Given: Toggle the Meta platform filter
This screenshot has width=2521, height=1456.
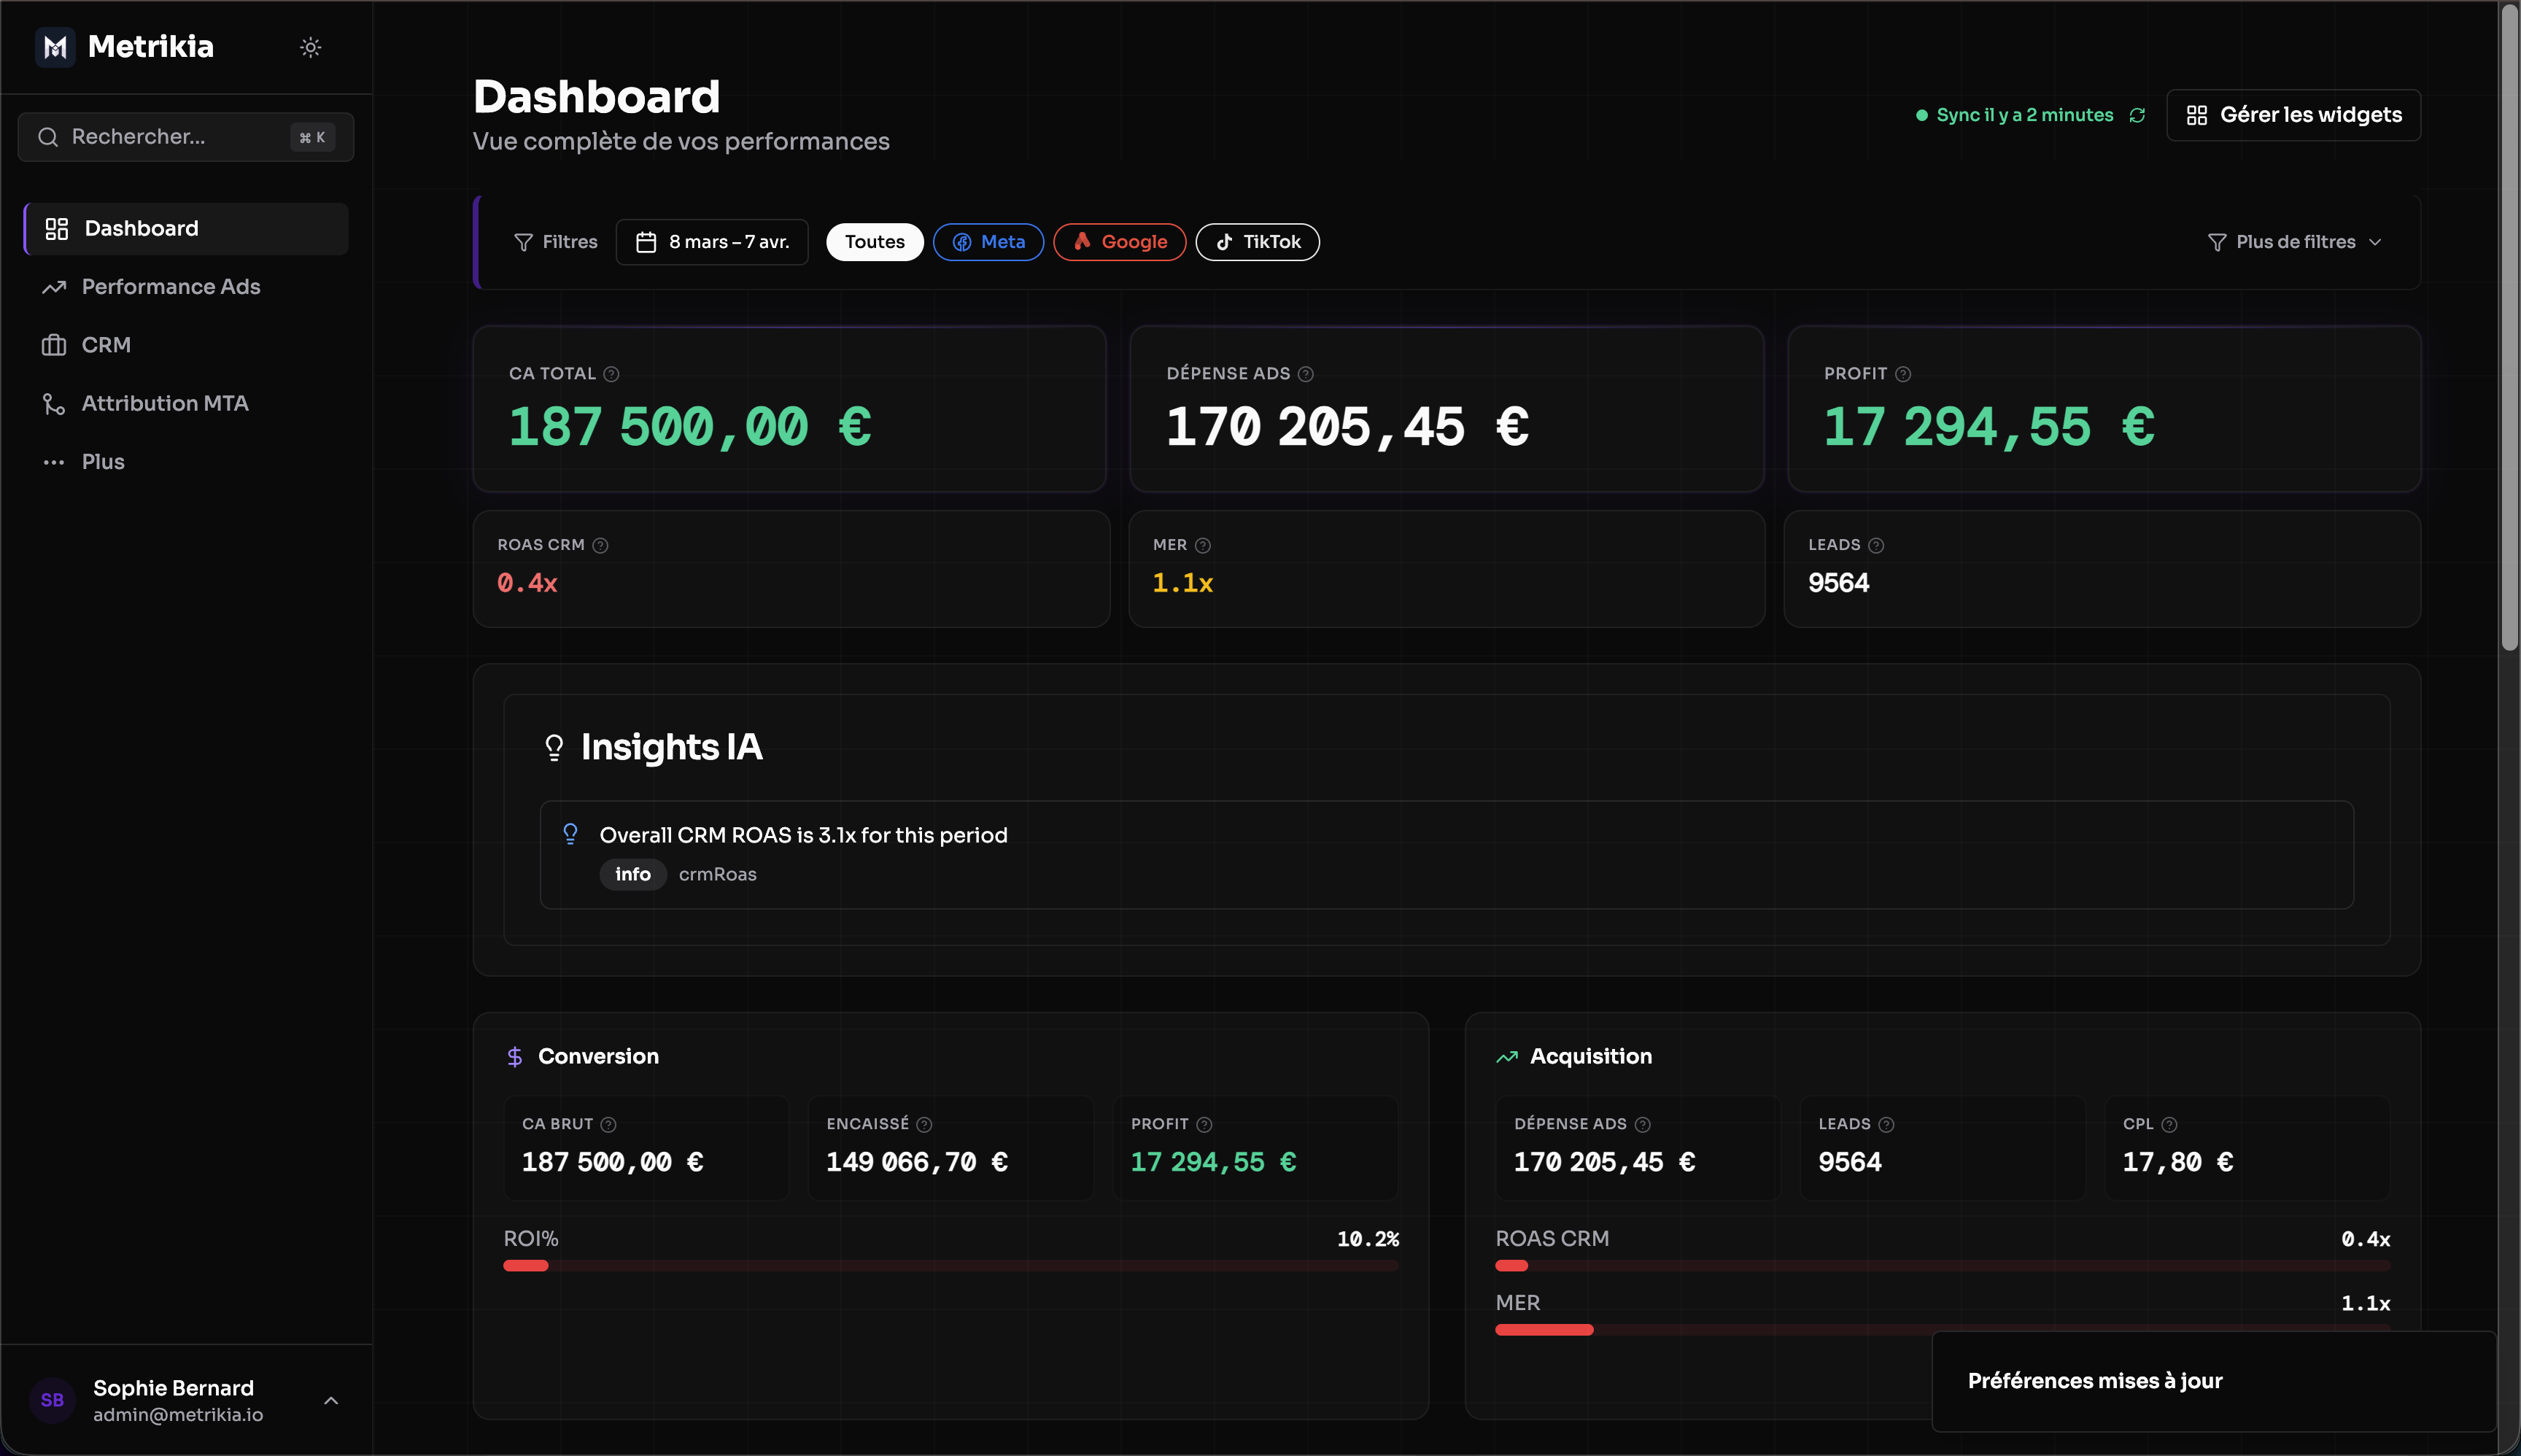Looking at the screenshot, I should [x=988, y=241].
